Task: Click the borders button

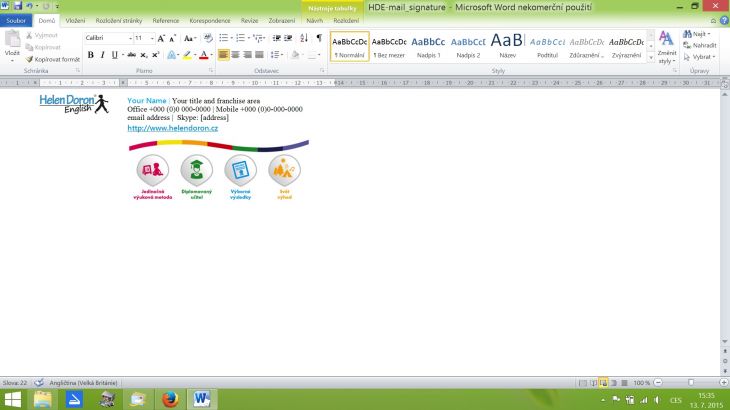Action: [312, 55]
